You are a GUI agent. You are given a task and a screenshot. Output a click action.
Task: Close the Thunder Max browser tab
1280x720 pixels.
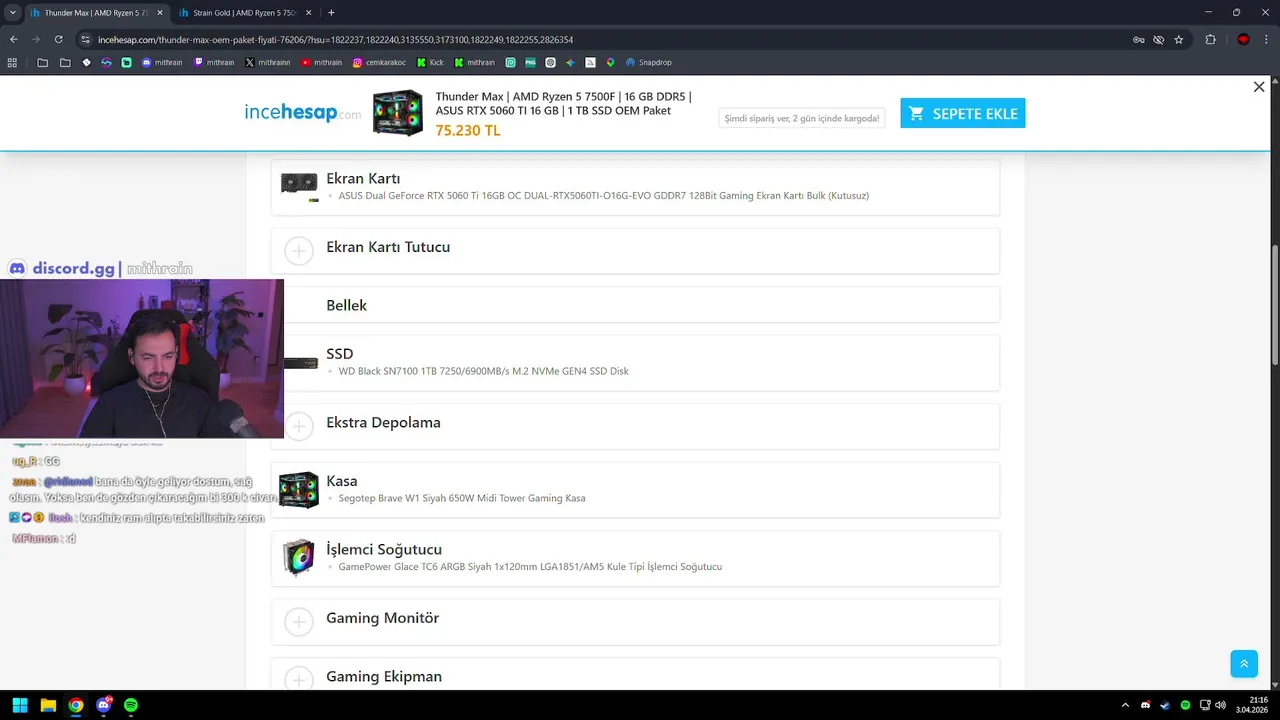pos(159,13)
